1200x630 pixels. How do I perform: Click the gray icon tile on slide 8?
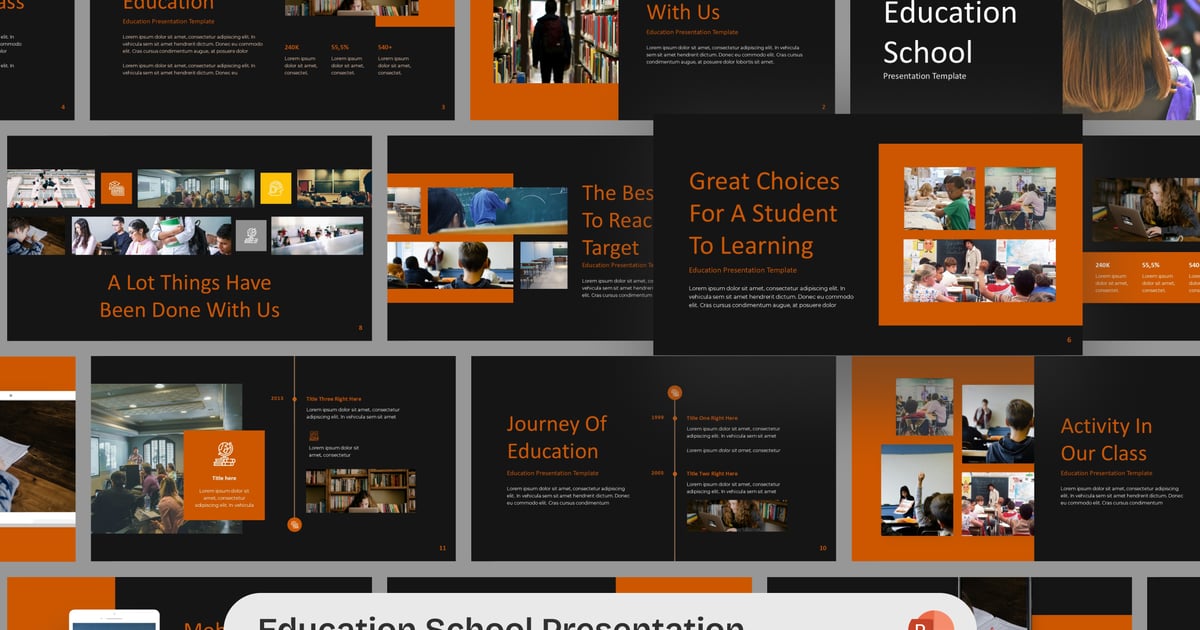pos(251,235)
